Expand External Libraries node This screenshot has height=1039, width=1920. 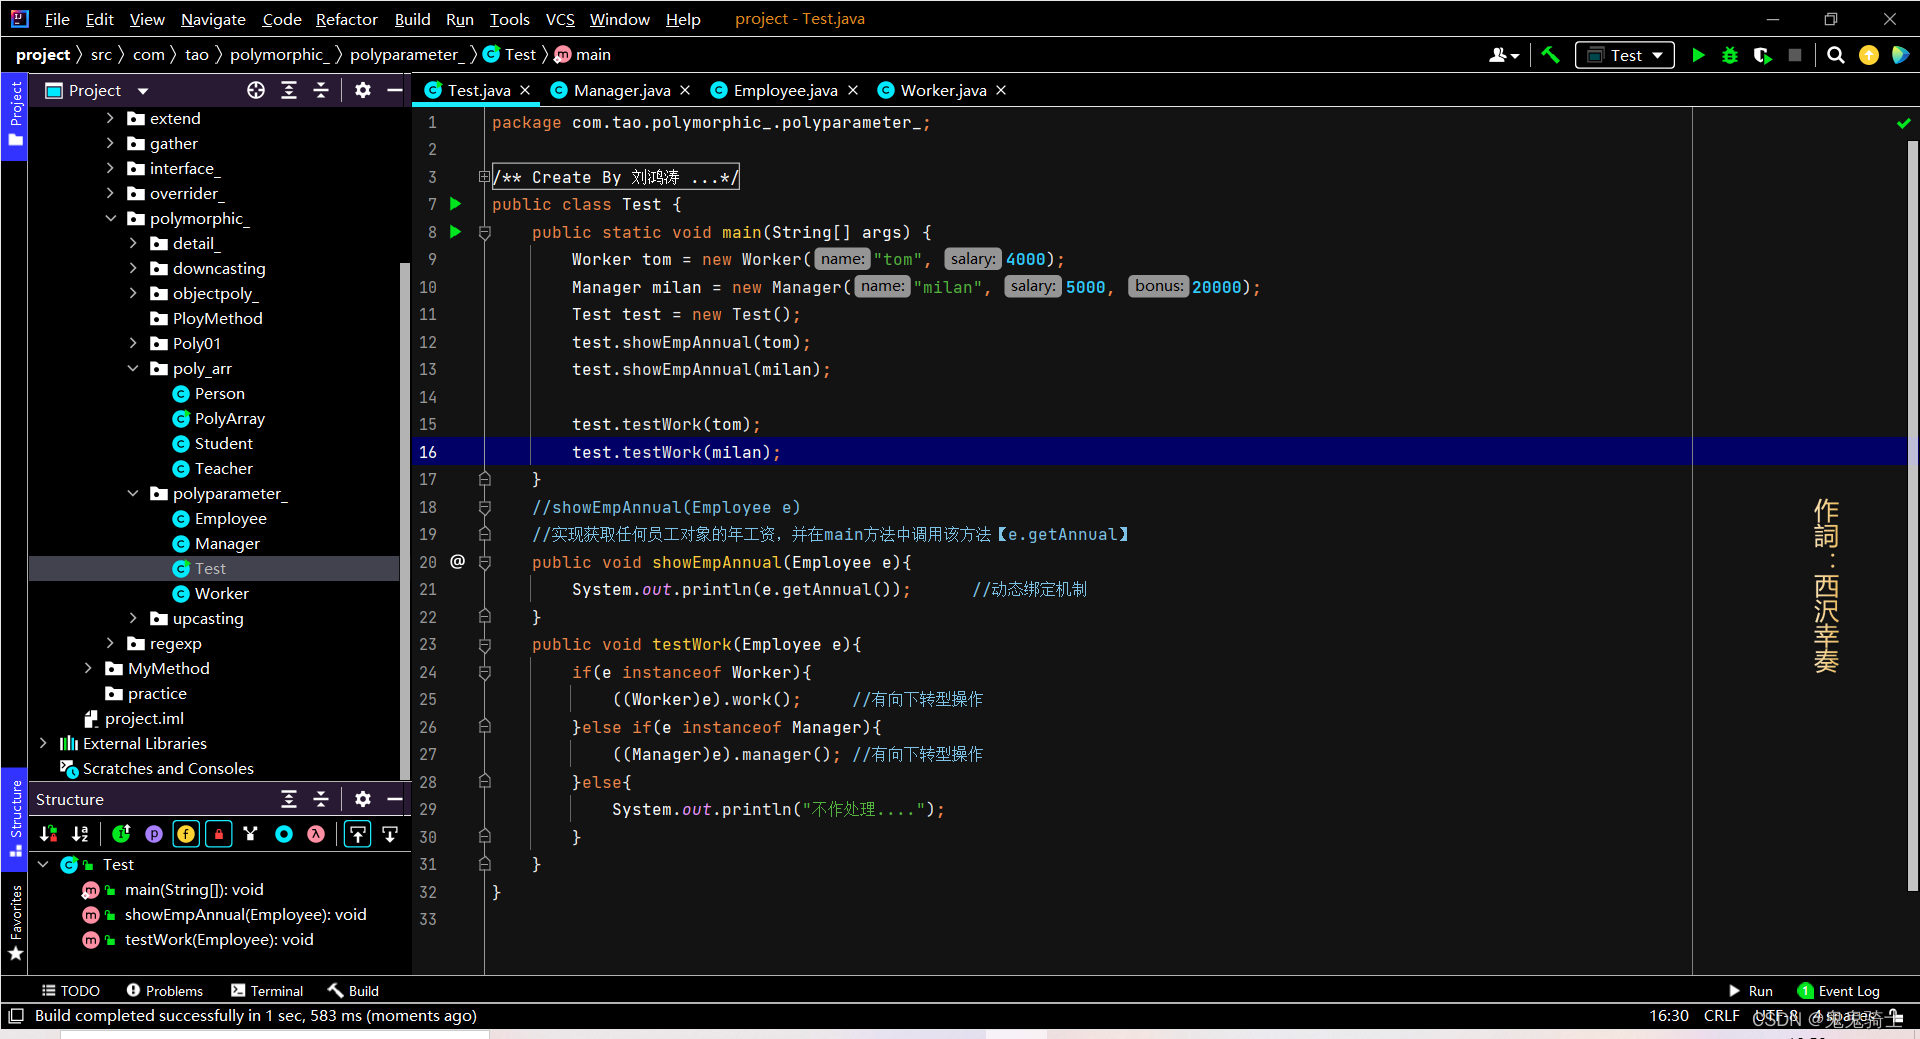pos(43,743)
